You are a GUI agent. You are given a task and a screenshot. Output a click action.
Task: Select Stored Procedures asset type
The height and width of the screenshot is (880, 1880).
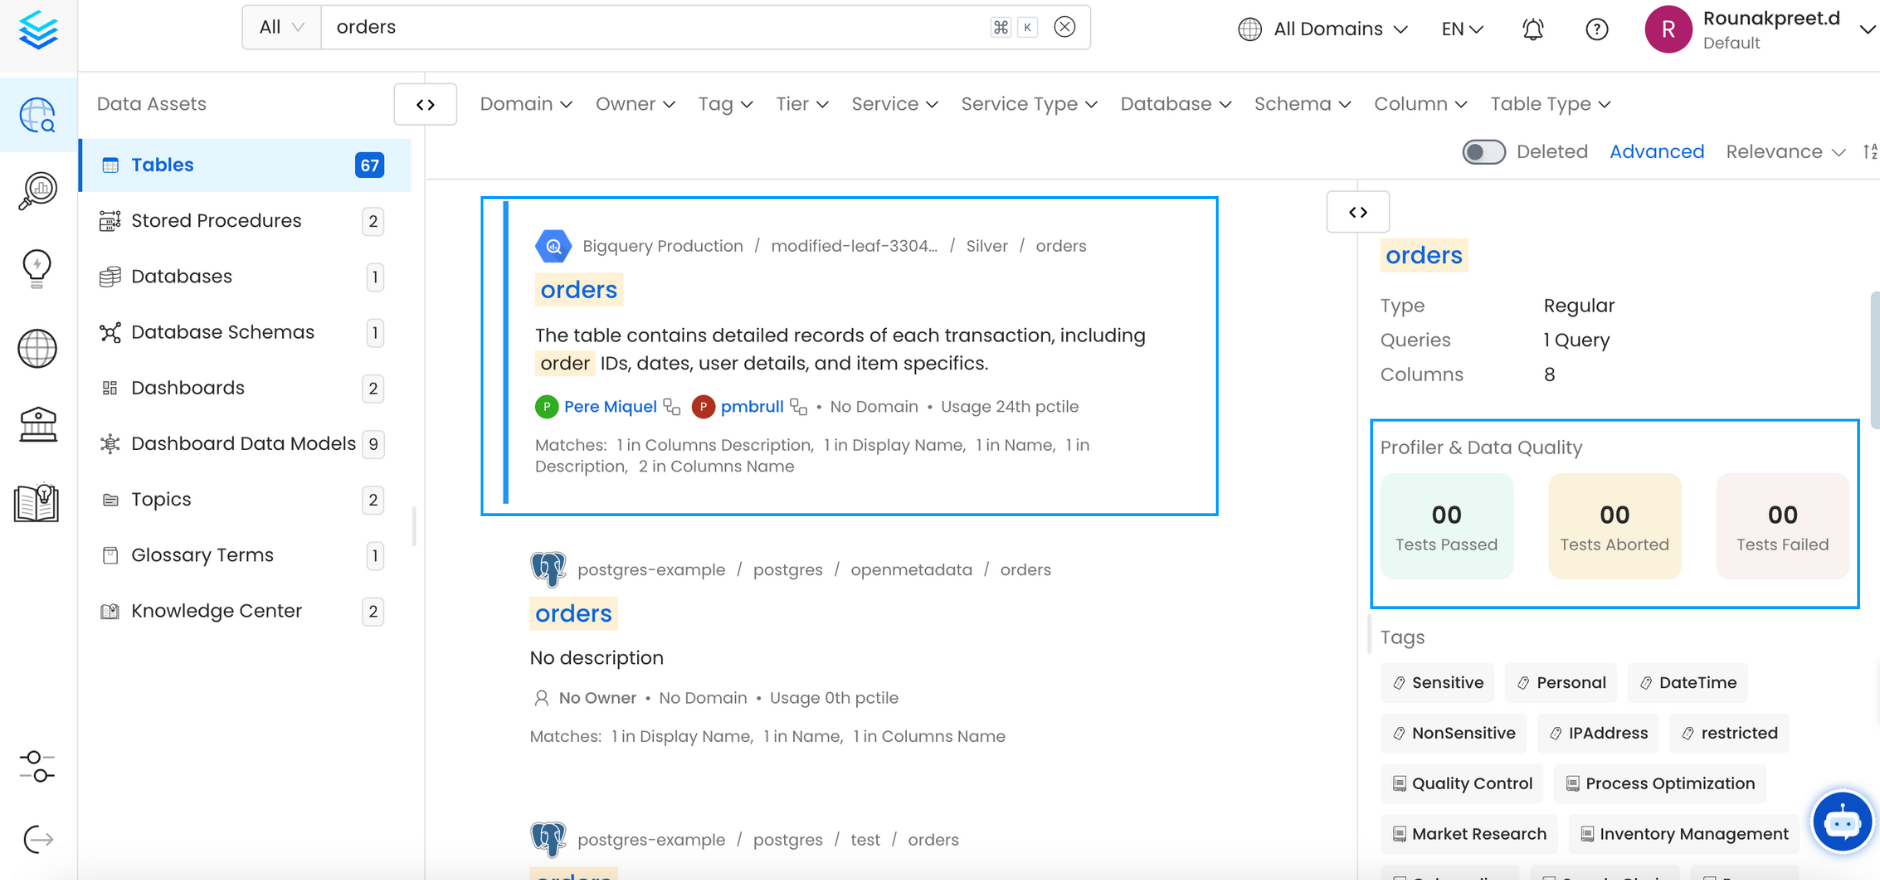tap(245, 221)
